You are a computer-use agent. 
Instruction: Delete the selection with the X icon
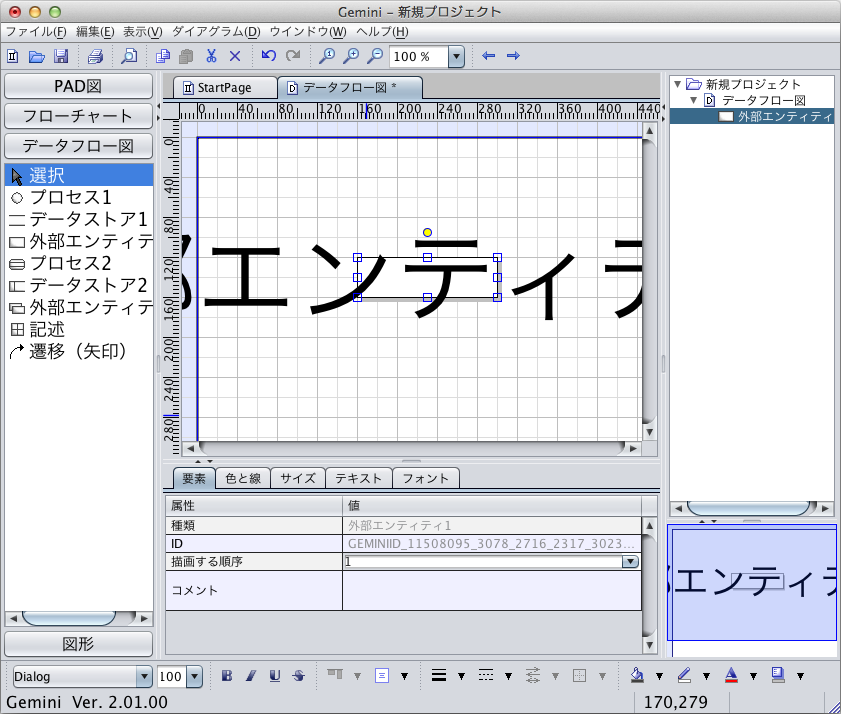[235, 56]
